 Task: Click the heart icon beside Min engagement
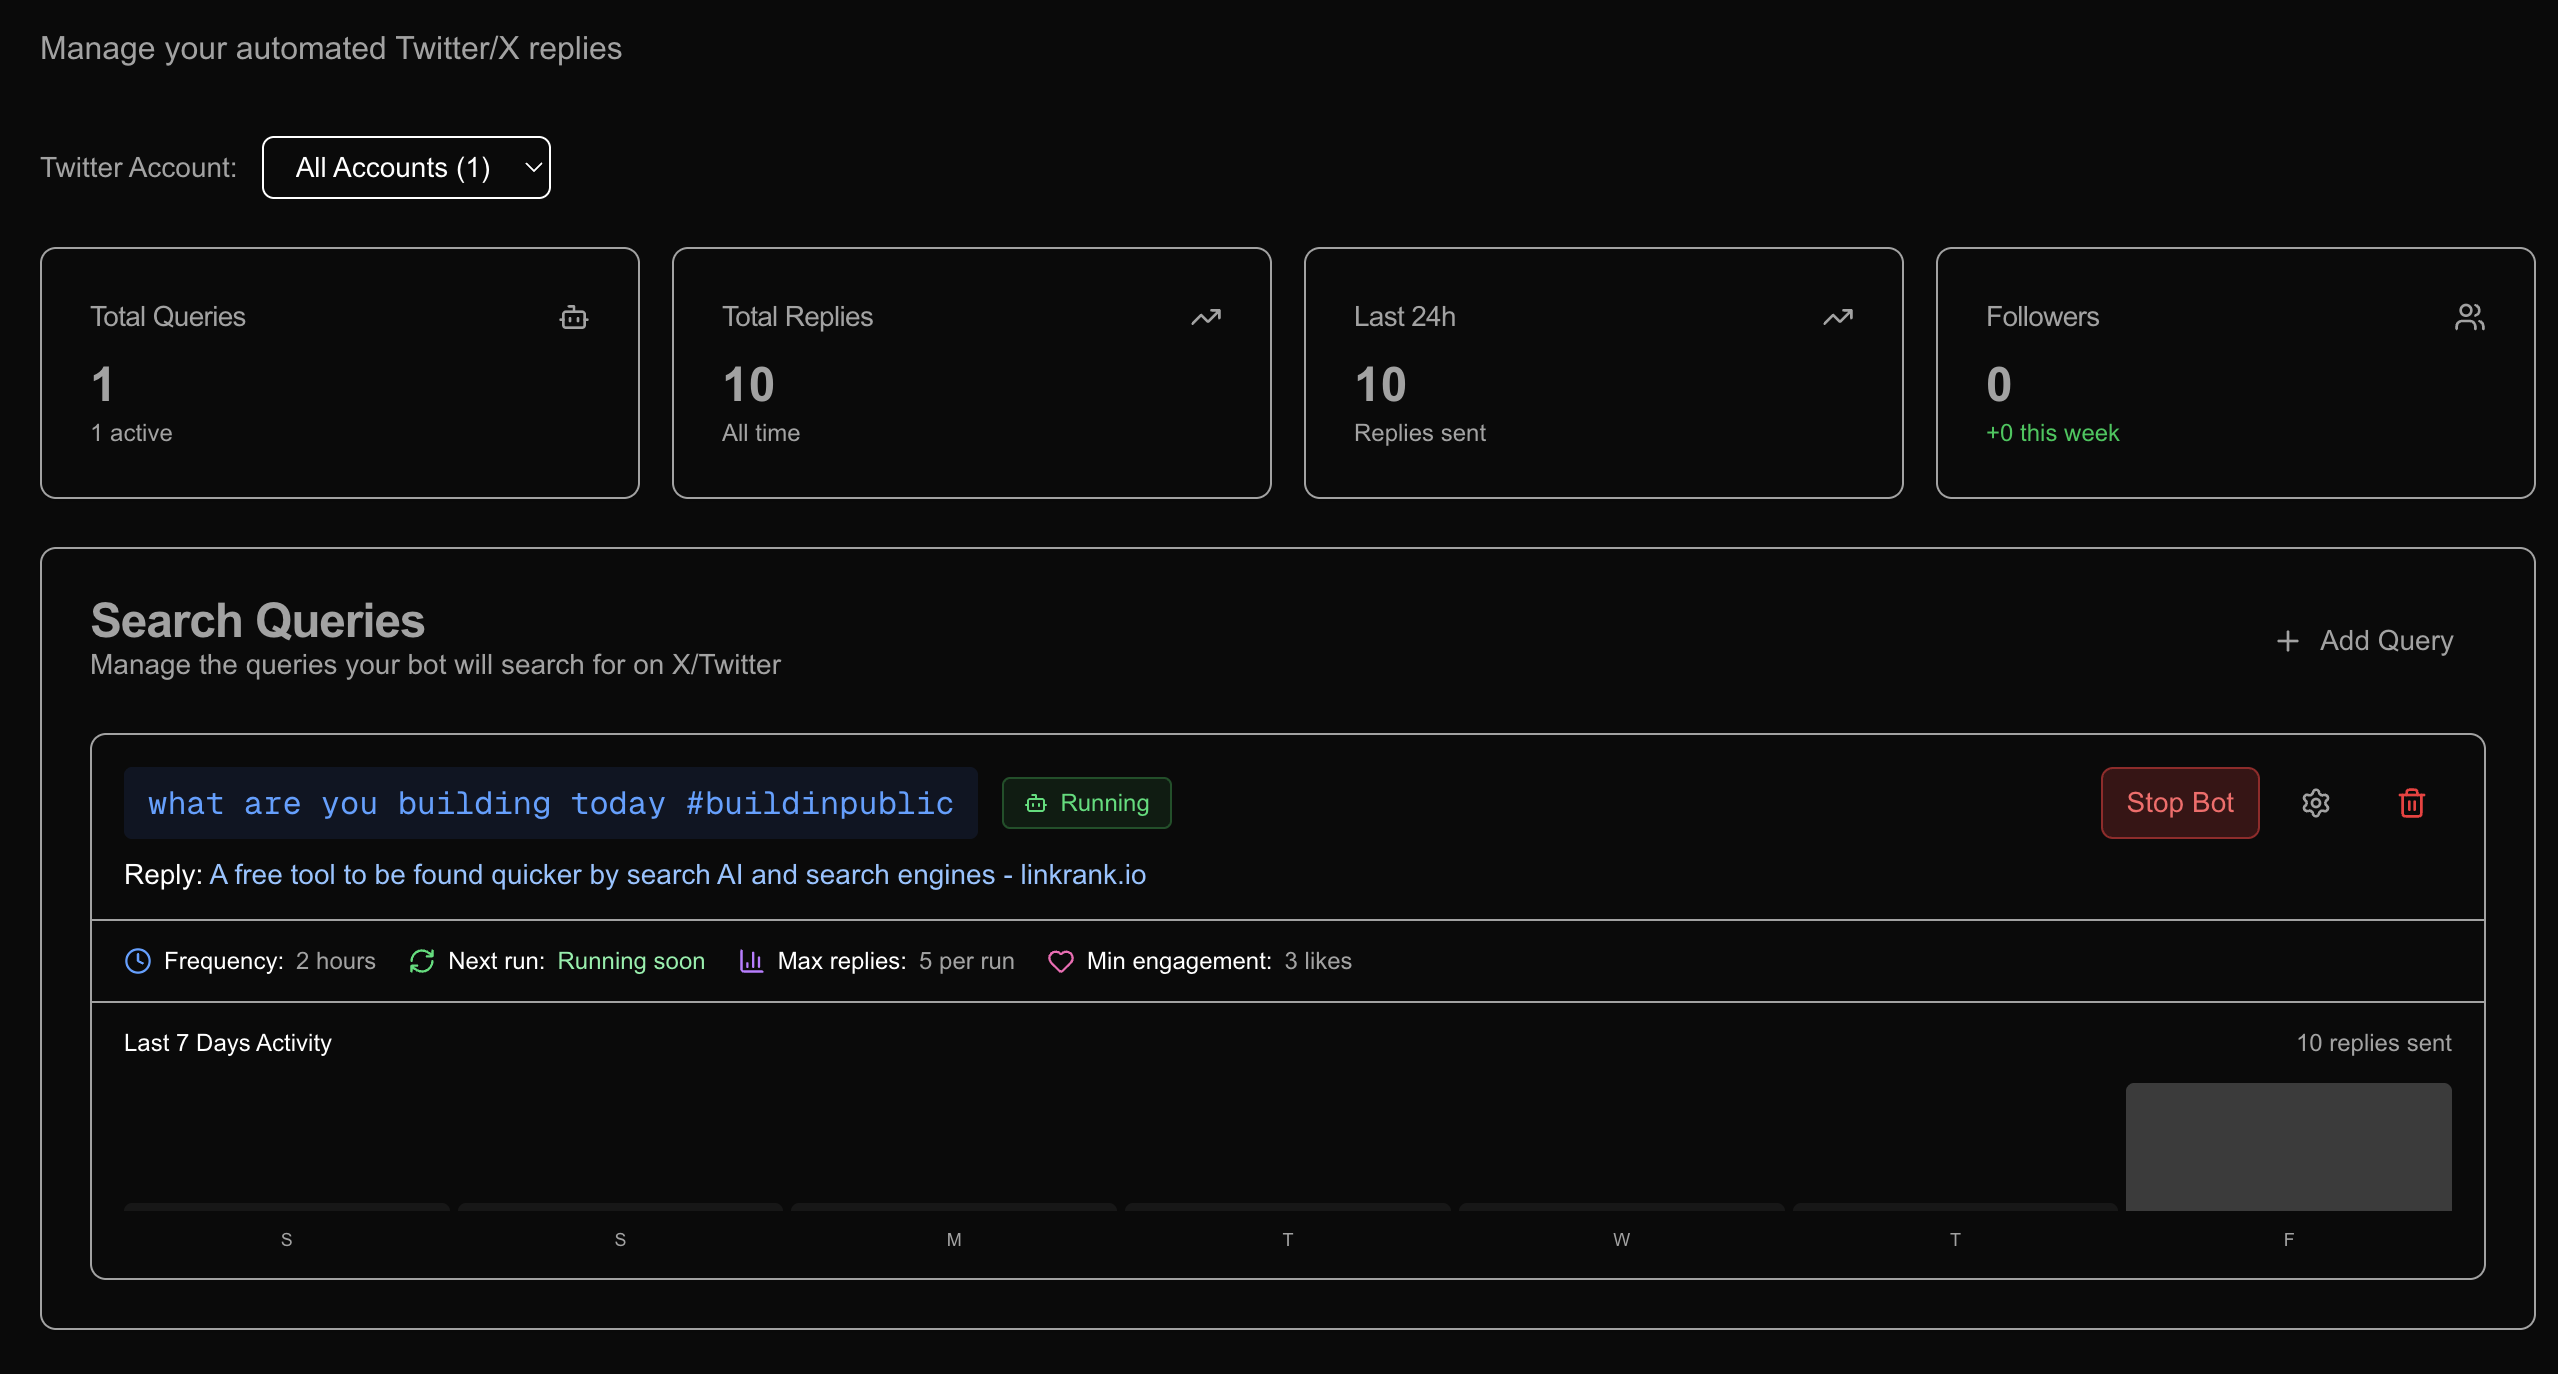click(x=1060, y=961)
